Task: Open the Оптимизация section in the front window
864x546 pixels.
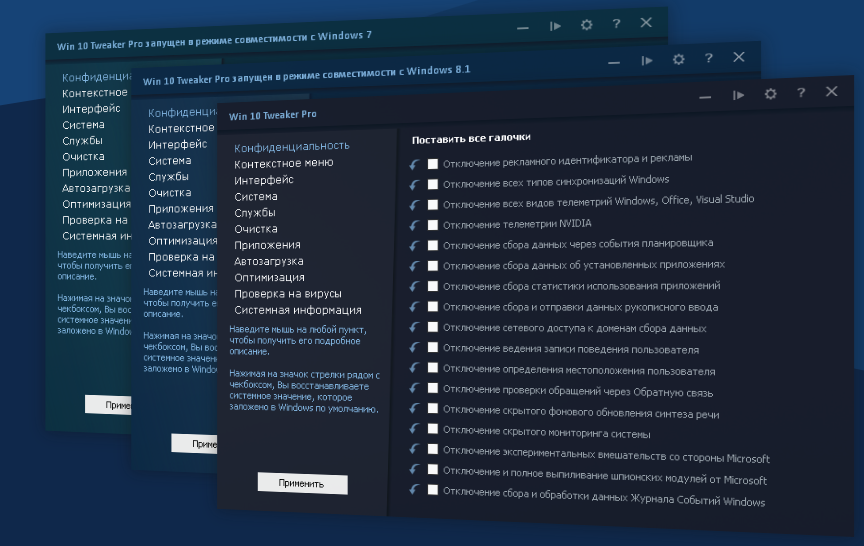Action: click(x=269, y=277)
